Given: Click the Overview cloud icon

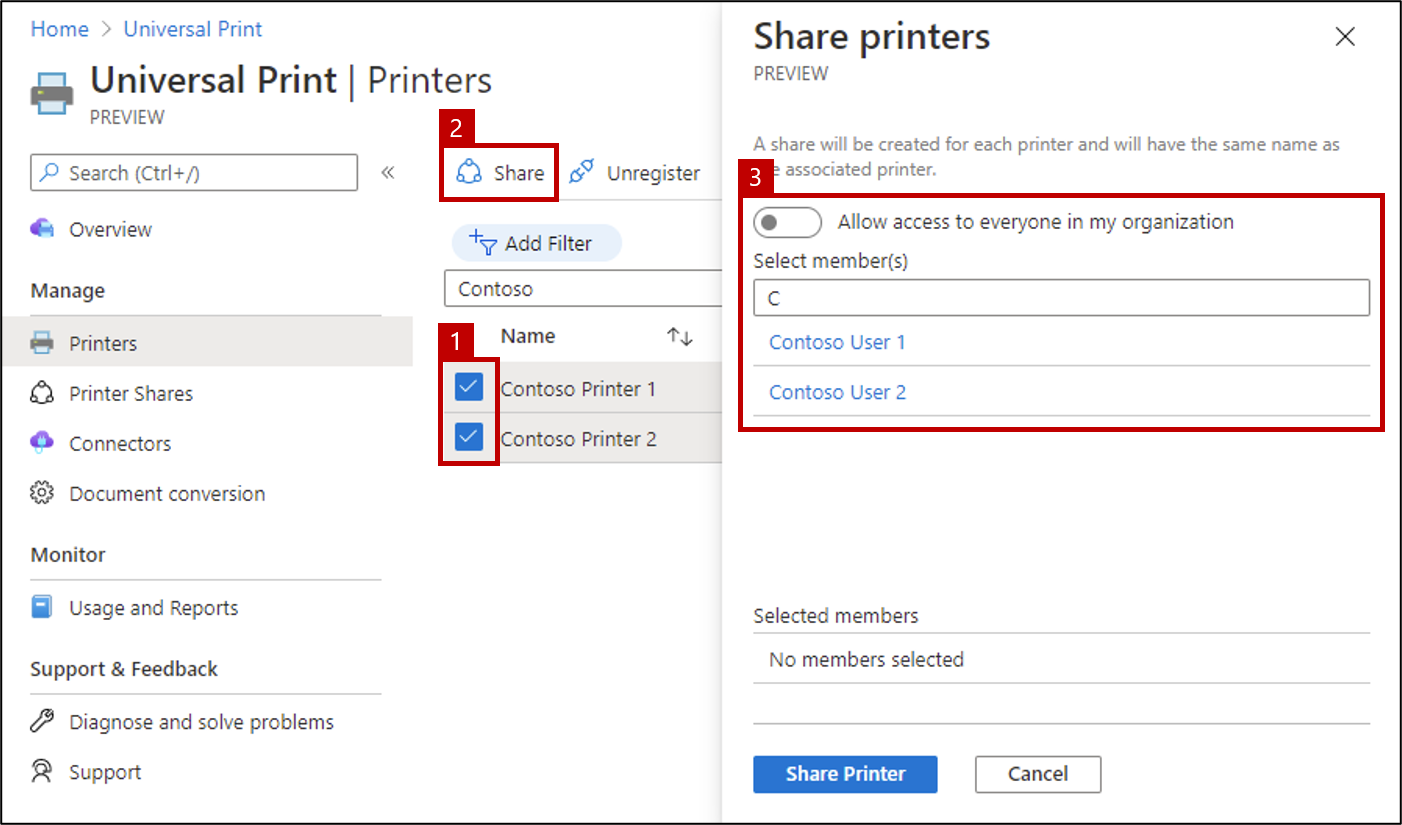Looking at the screenshot, I should [x=42, y=229].
